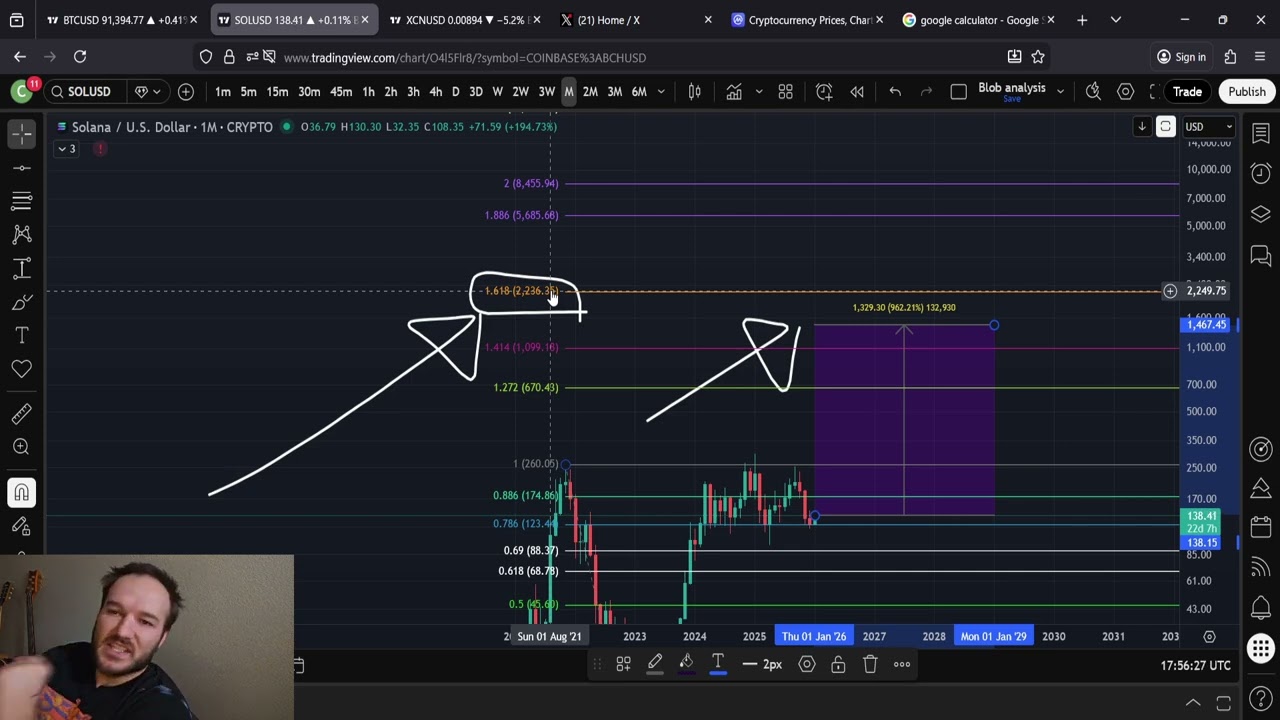This screenshot has width=1280, height=720.
Task: Expand the timeframe list dropdown arrow
Action: point(662,92)
